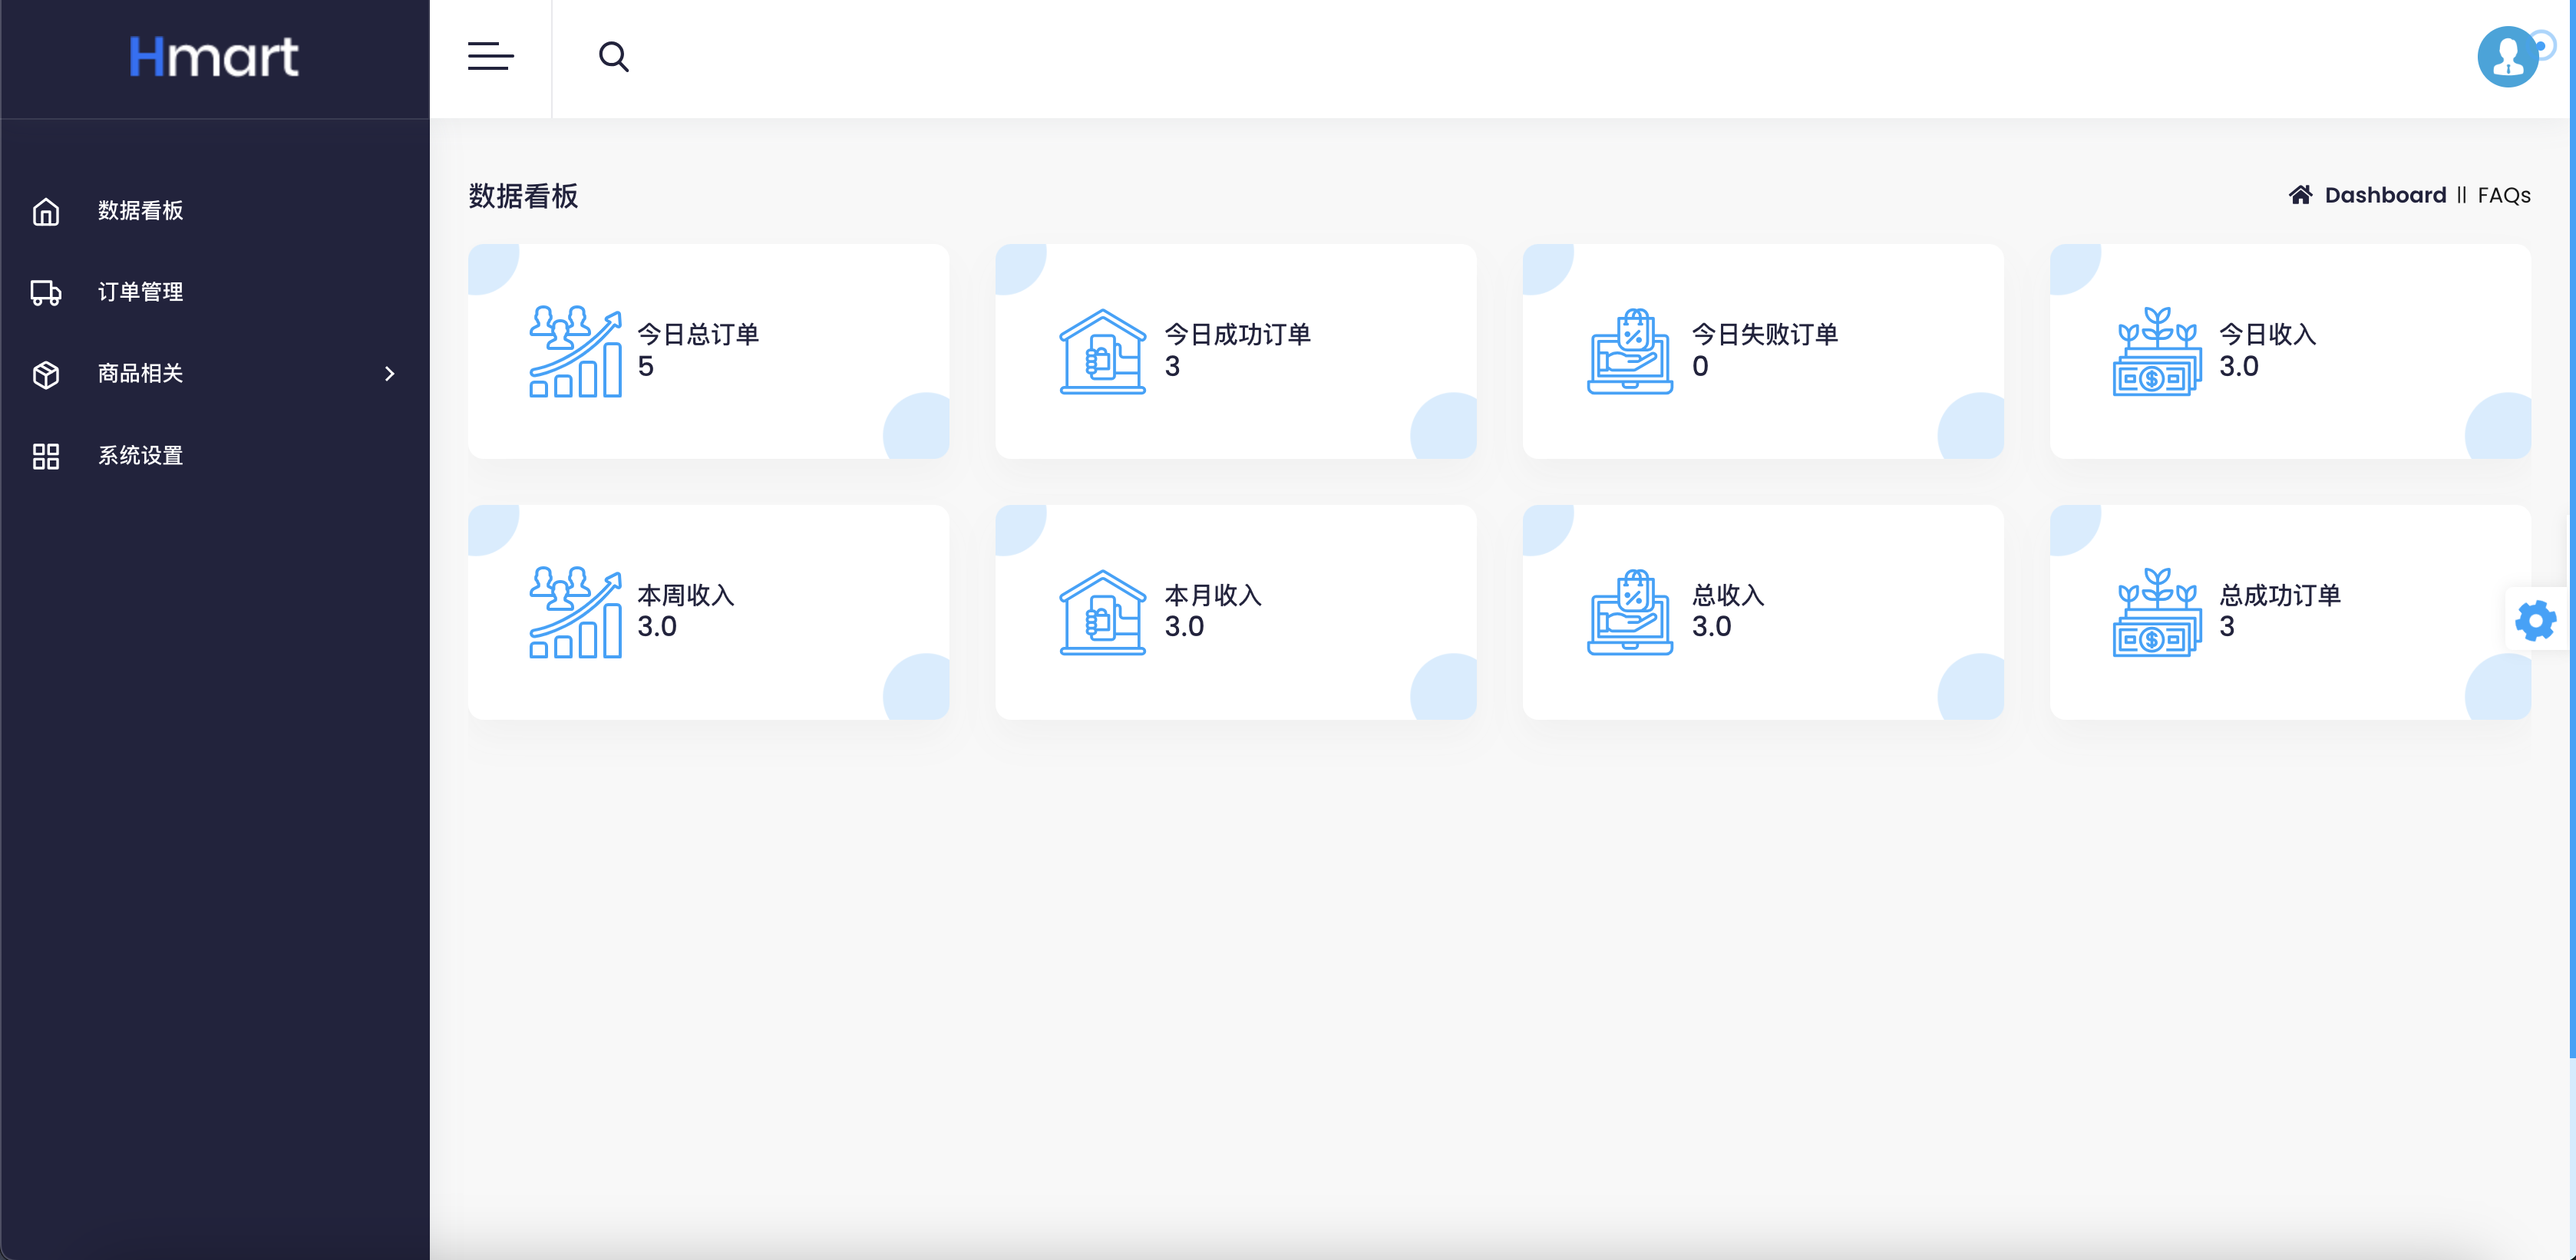Click the 商品相关 package icon
This screenshot has width=2576, height=1260.
[46, 374]
